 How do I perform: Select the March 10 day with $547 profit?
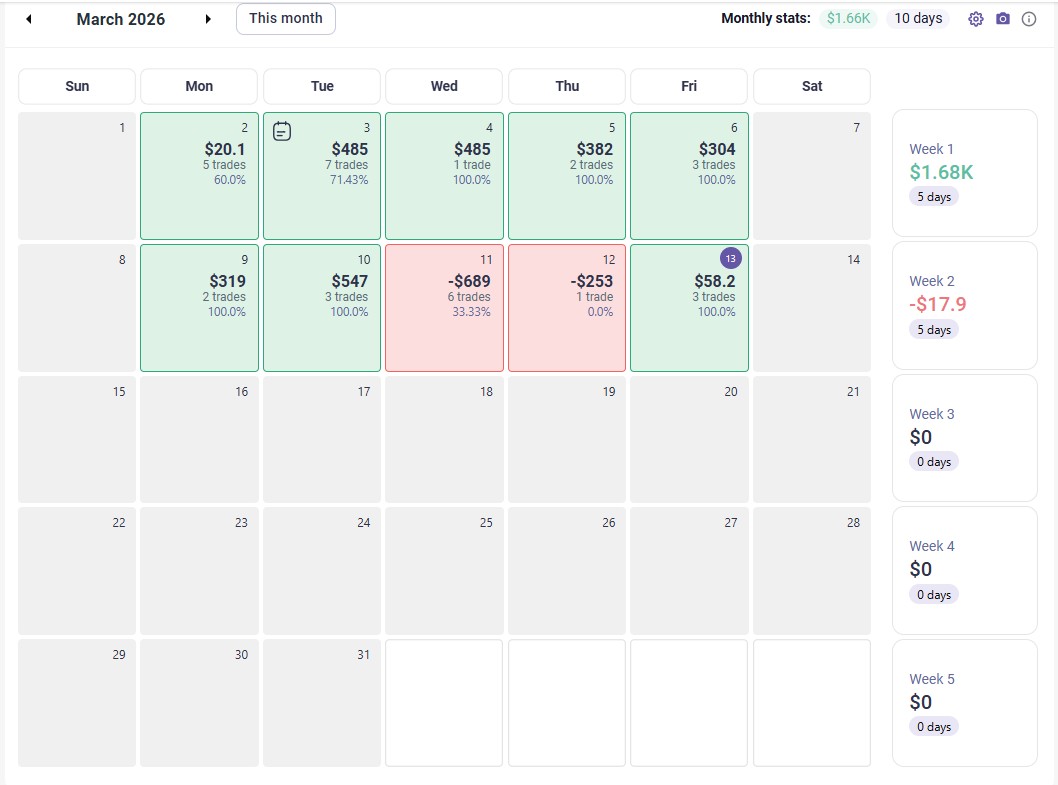(321, 308)
